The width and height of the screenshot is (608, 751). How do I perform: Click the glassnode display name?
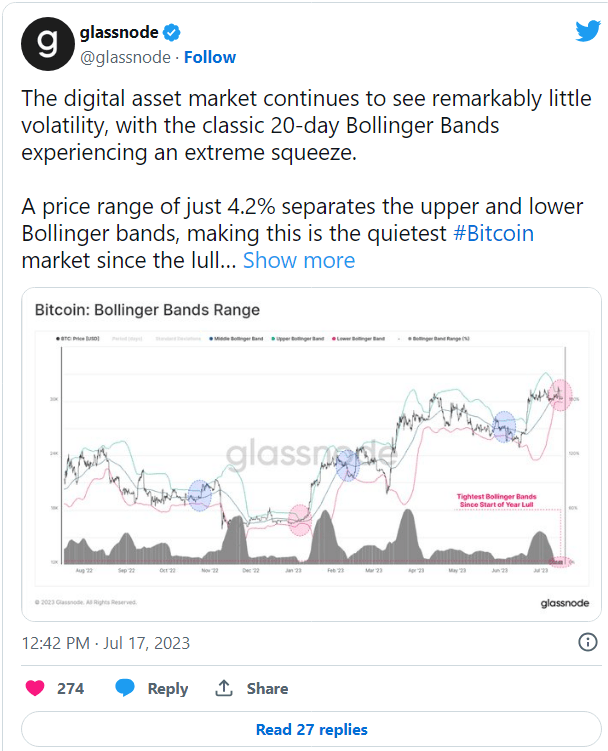pos(119,32)
